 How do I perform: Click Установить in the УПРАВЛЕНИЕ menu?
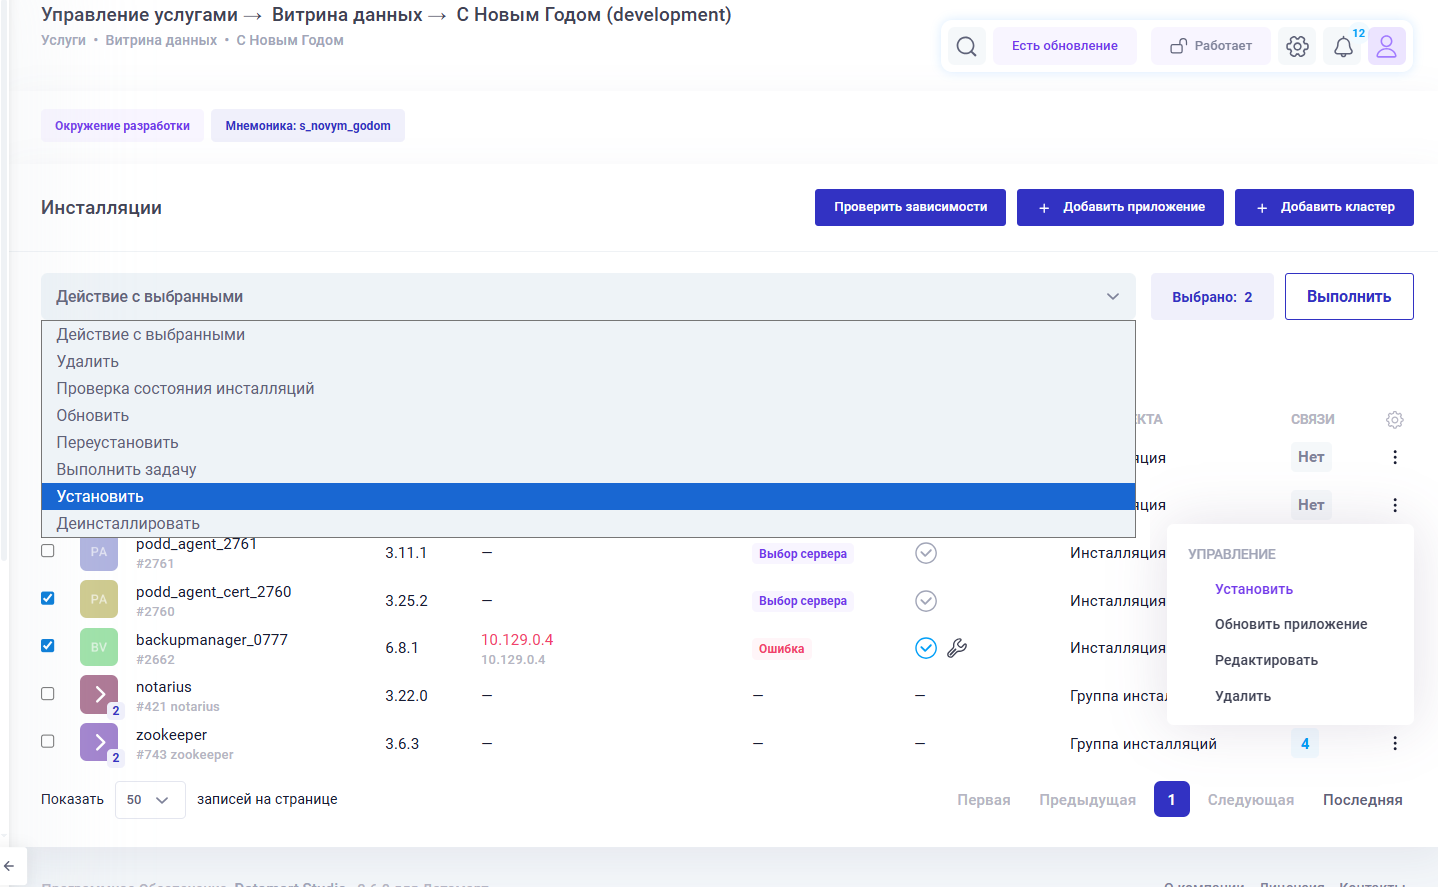coord(1254,590)
